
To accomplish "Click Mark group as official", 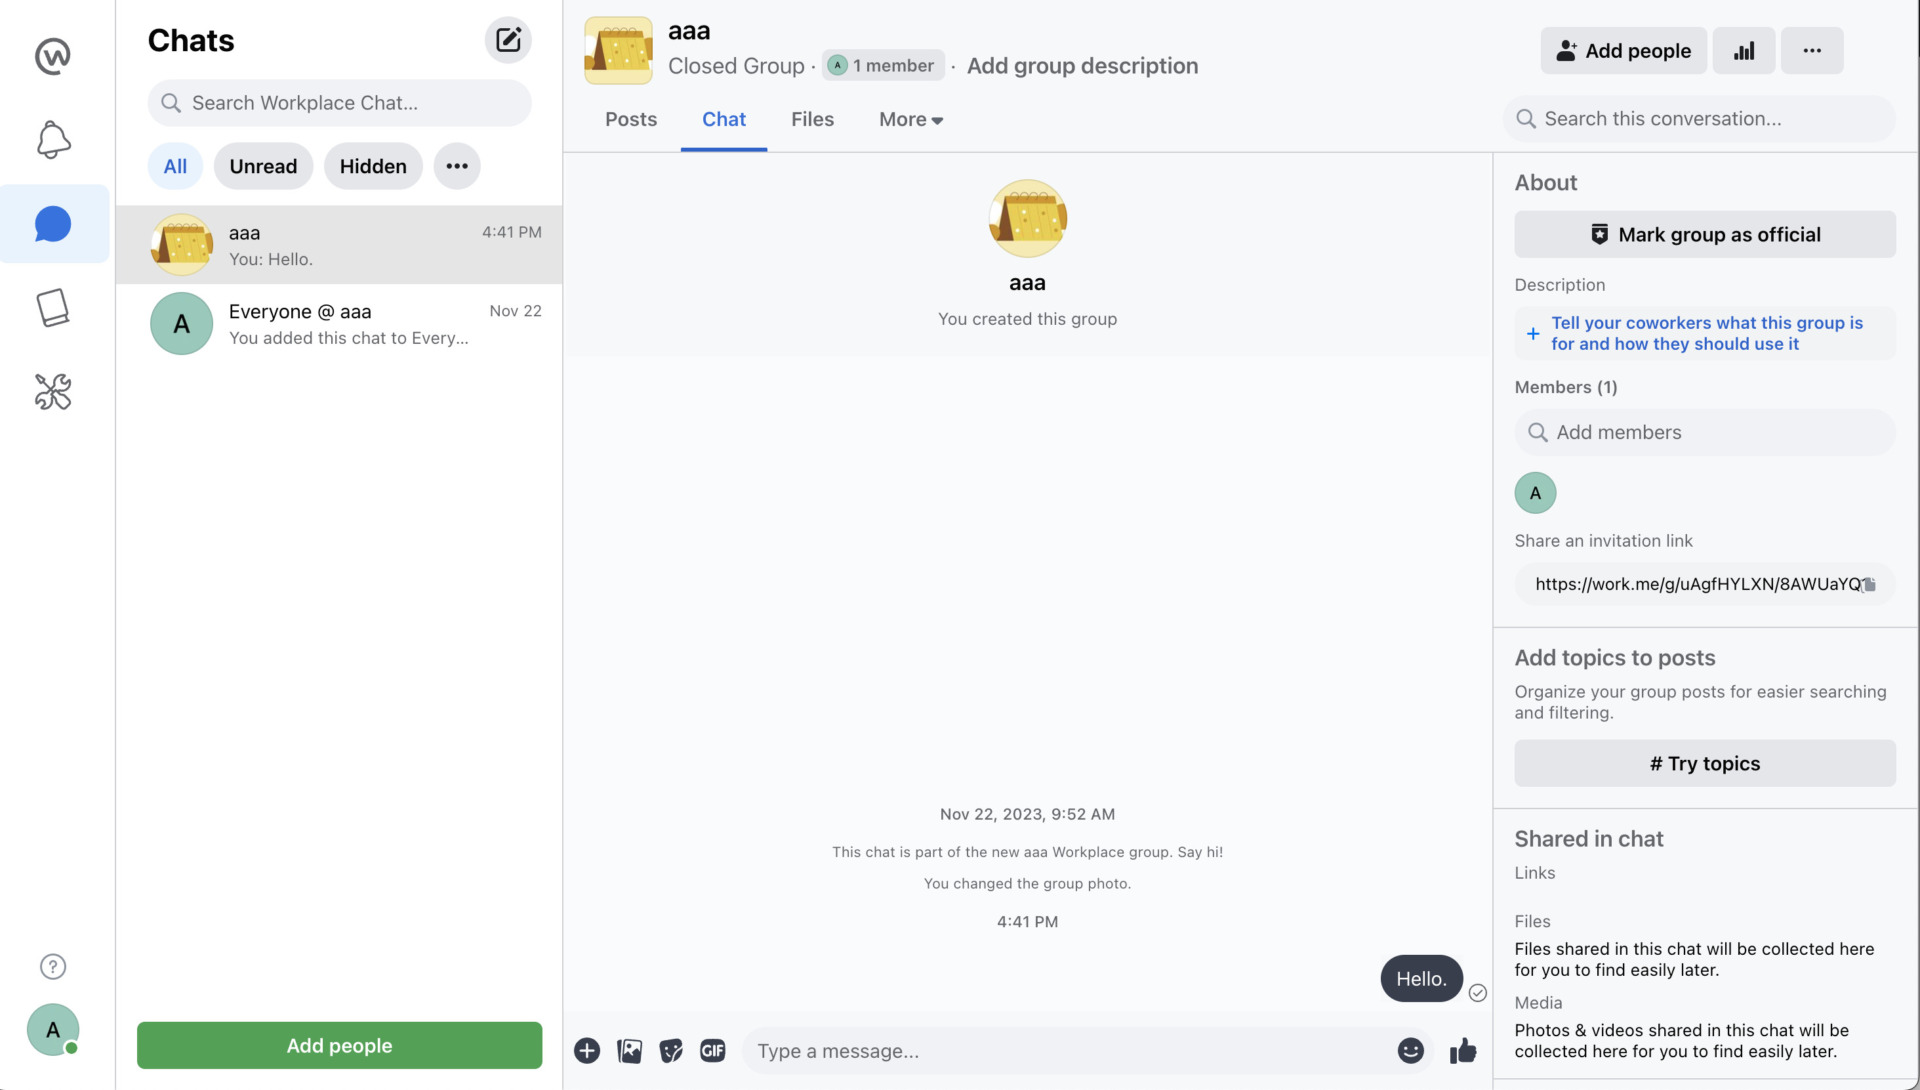I will pos(1703,234).
